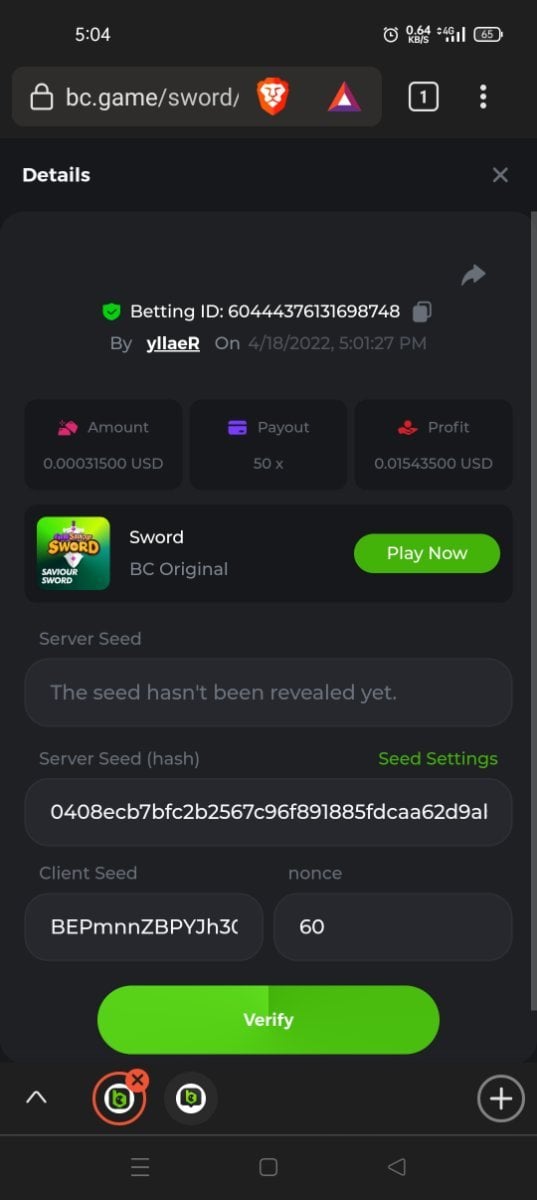Tap the Android back navigation triangle

[x=396, y=1167]
